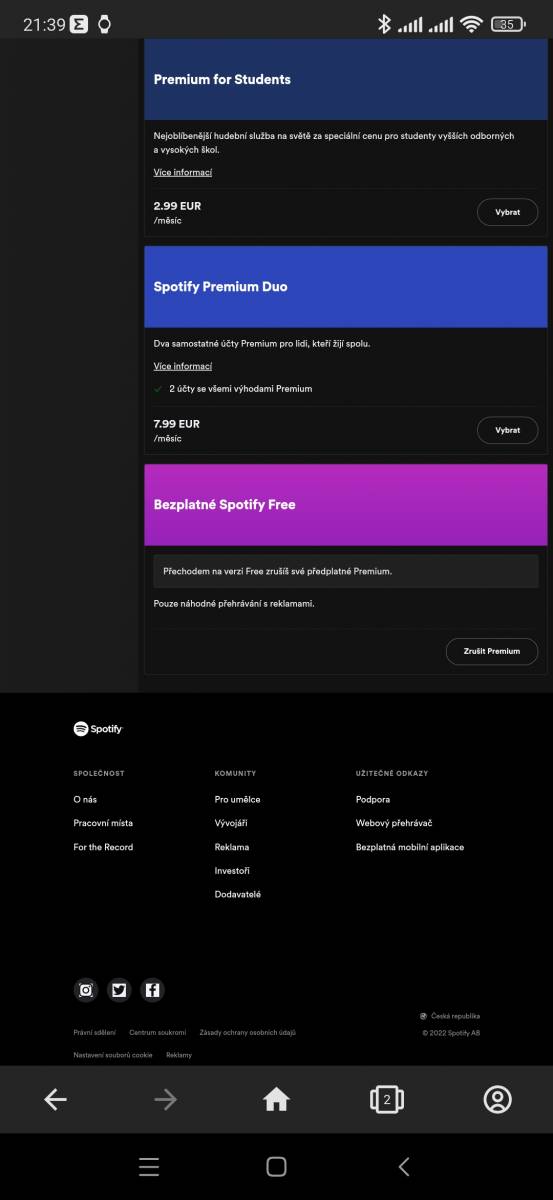The image size is (553, 1200).
Task: Click the Spotify logo in footer
Action: click(x=98, y=729)
